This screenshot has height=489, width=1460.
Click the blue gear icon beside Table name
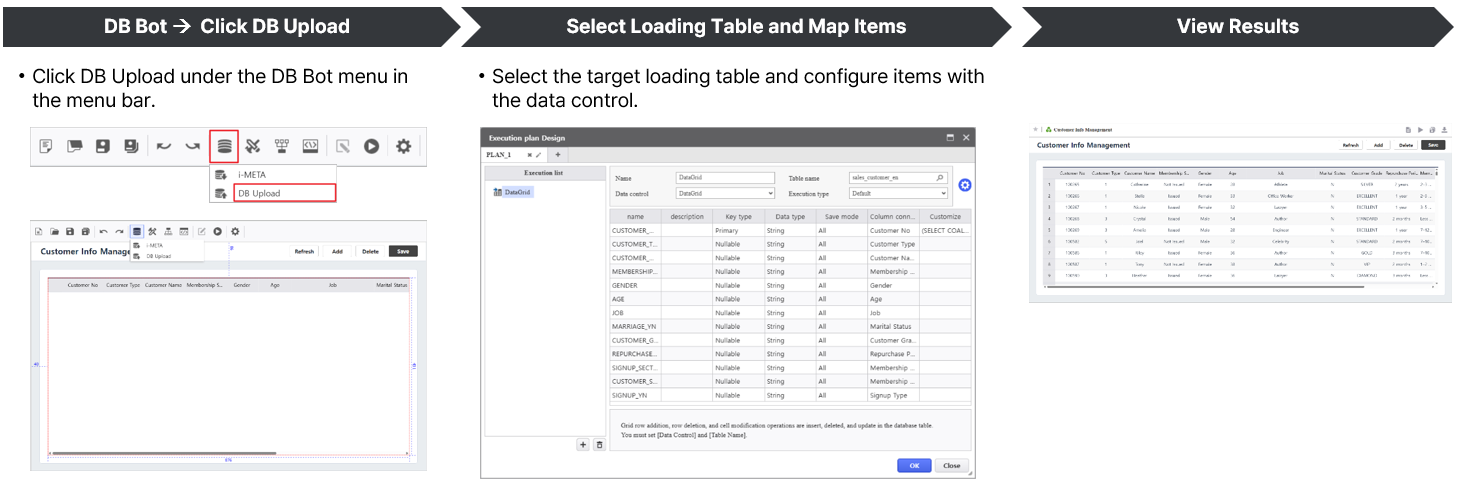click(965, 185)
